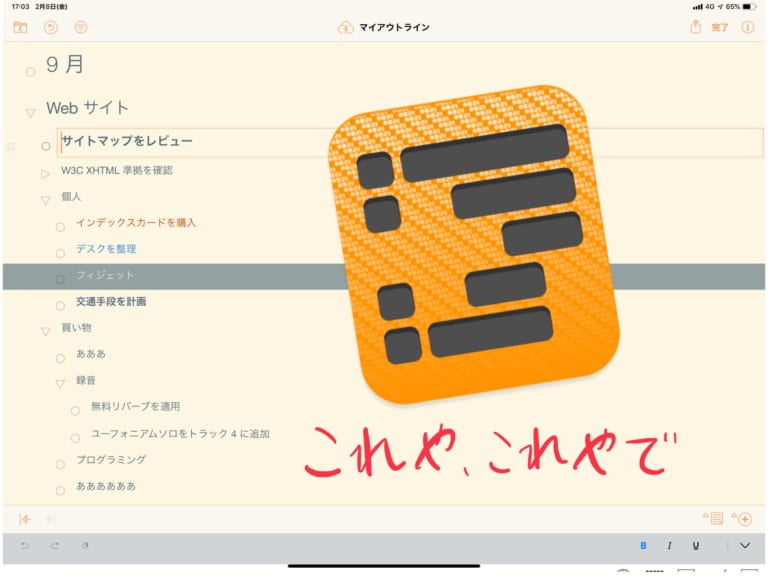Select the 個人 row text

pos(71,196)
